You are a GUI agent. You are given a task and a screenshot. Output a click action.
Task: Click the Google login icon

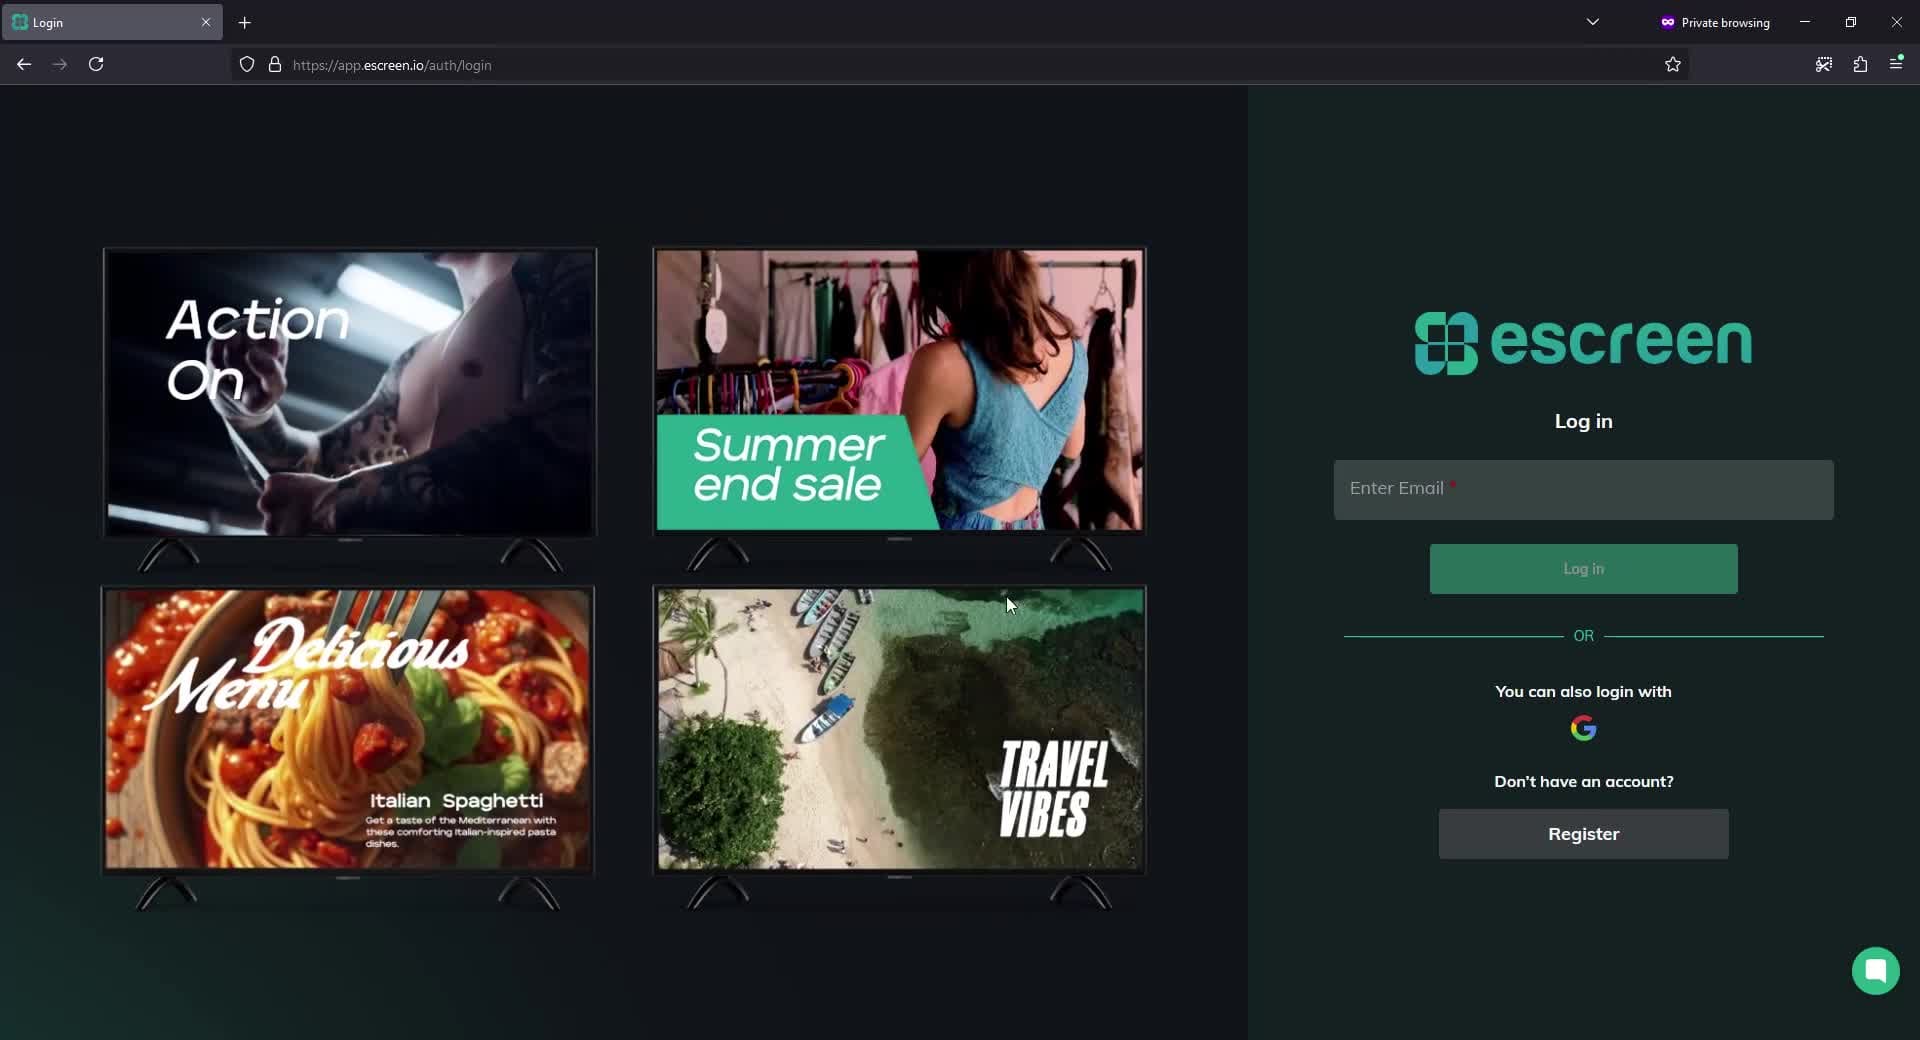[1583, 728]
